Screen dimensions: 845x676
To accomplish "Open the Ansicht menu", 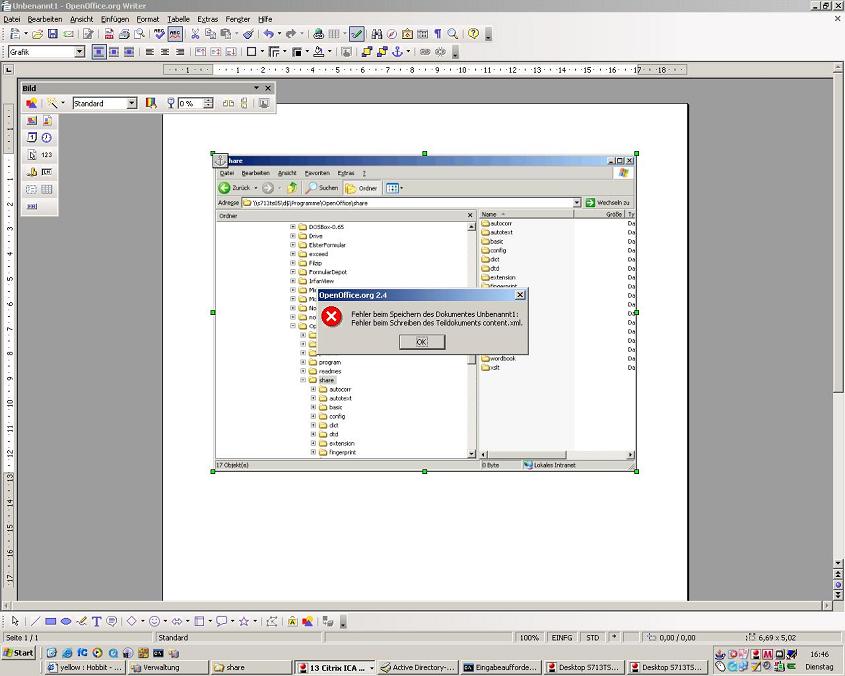I will tap(81, 19).
